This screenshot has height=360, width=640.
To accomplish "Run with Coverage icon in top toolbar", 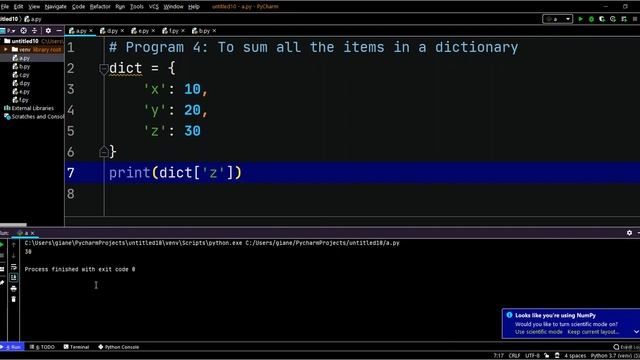I will (602, 19).
